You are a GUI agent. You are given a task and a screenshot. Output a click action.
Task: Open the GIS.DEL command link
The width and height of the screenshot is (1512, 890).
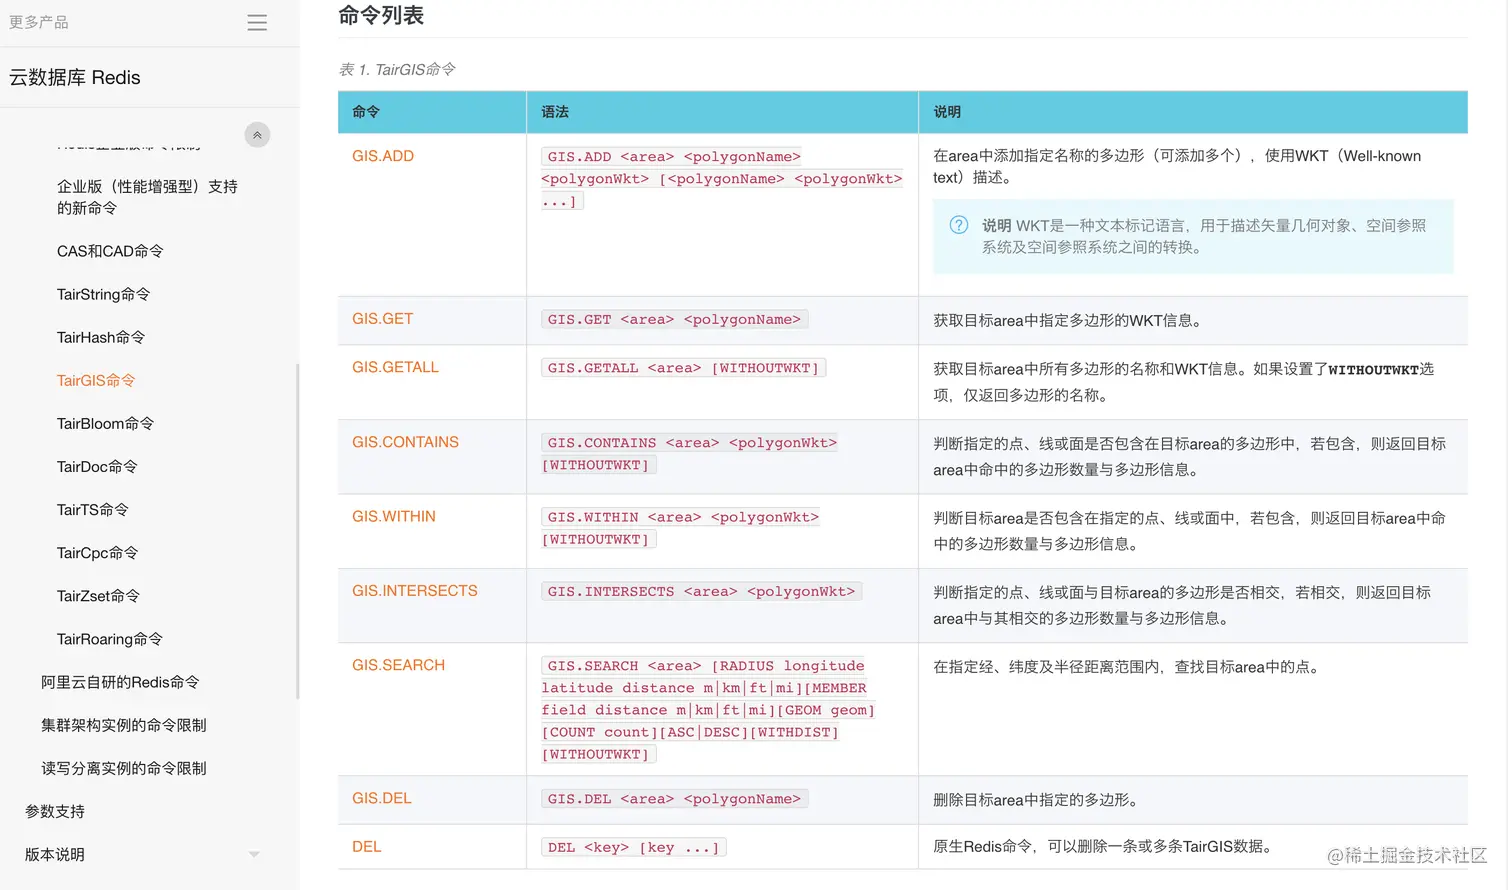pos(381,798)
